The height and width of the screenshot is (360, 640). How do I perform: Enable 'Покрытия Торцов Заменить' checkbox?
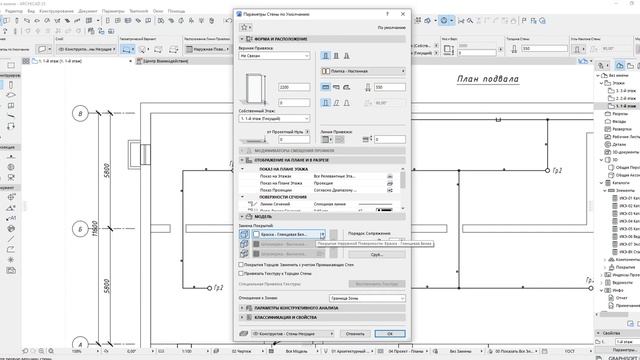point(241,264)
